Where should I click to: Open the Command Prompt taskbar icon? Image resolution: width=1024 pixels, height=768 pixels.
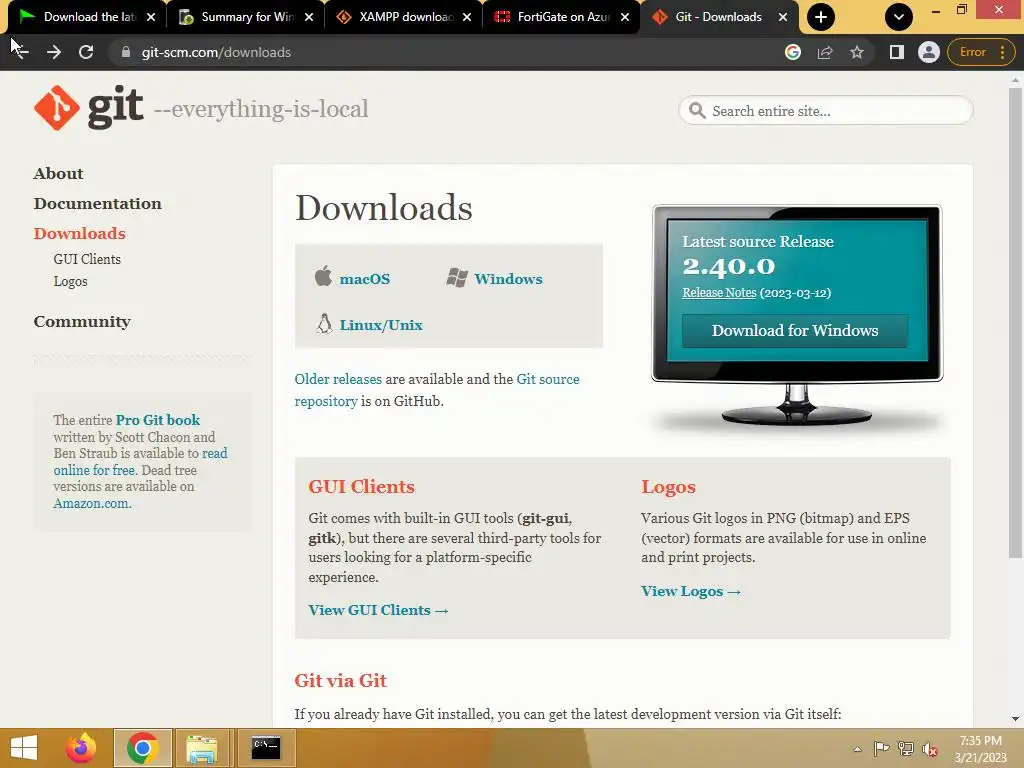[x=266, y=748]
